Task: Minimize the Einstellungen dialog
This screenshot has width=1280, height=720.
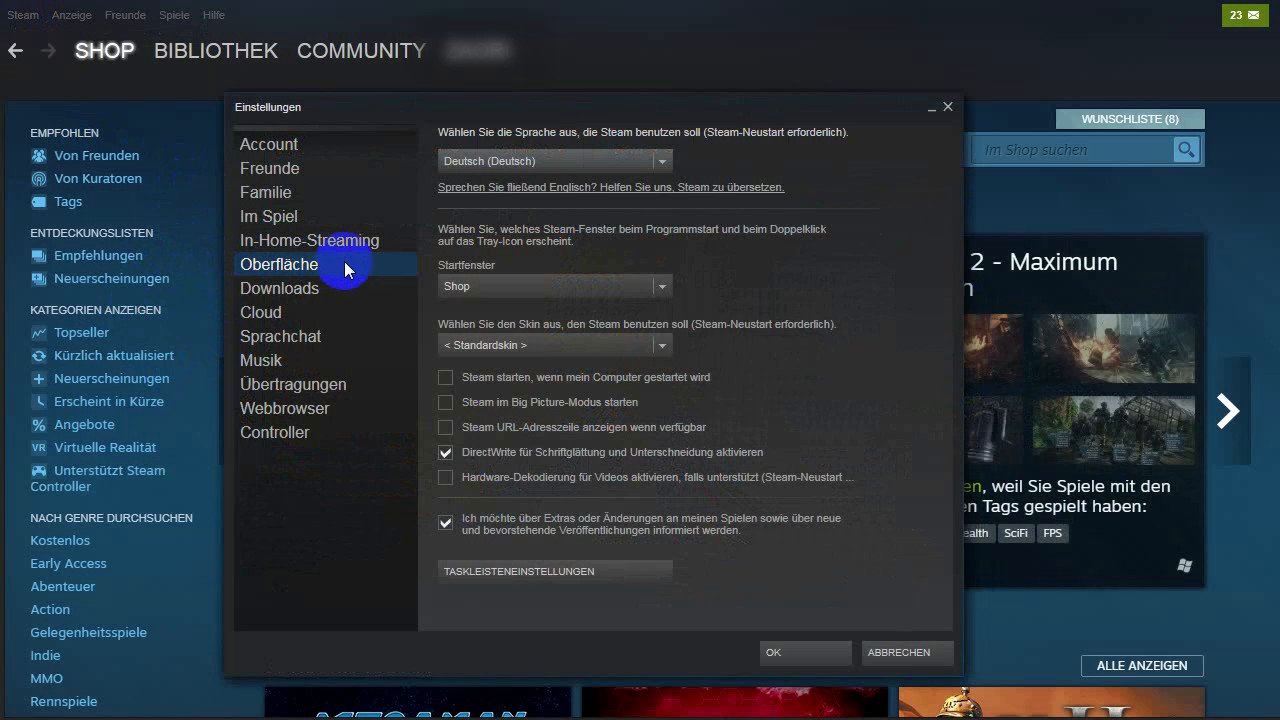Action: (x=932, y=107)
